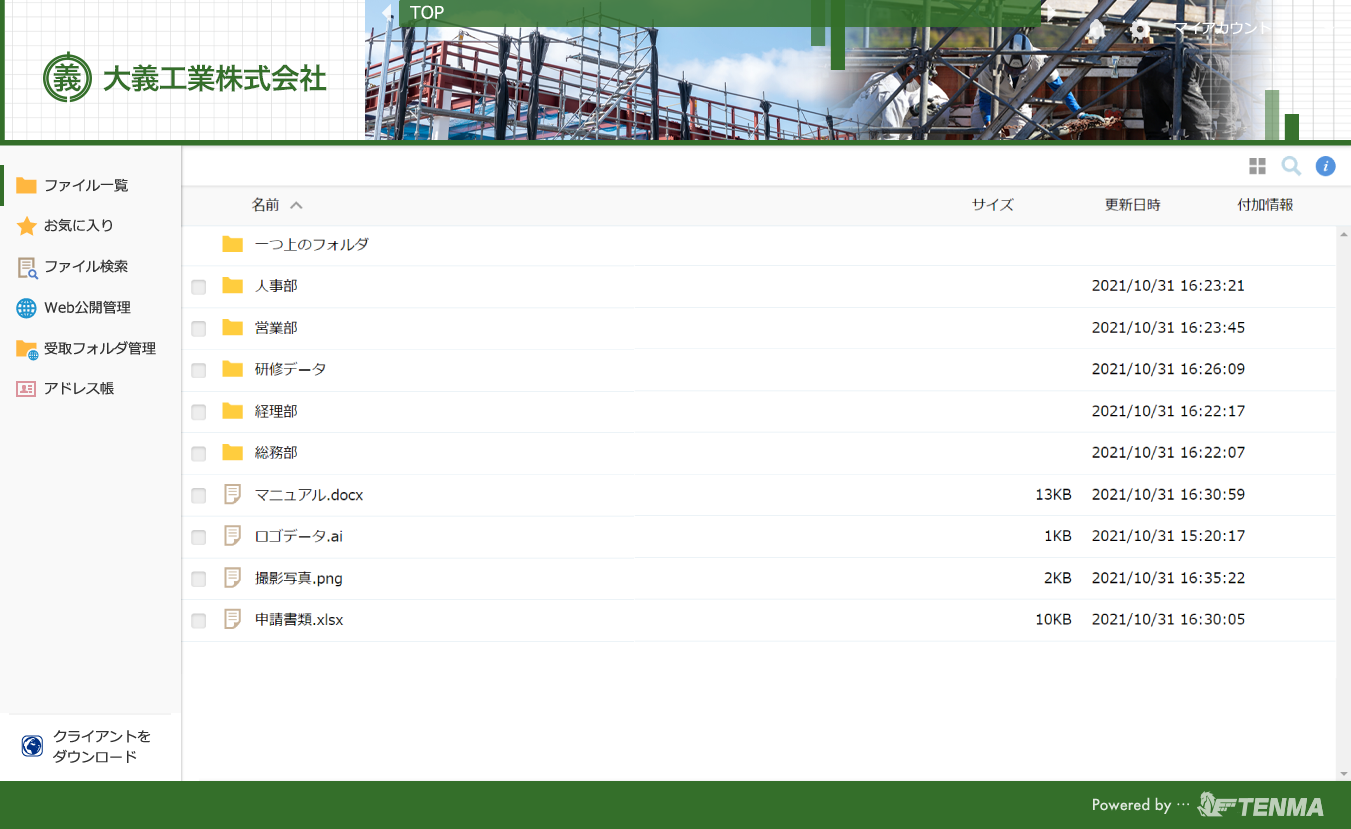Click the 人事部 folder icon
This screenshot has height=829, width=1351.
coord(233,286)
